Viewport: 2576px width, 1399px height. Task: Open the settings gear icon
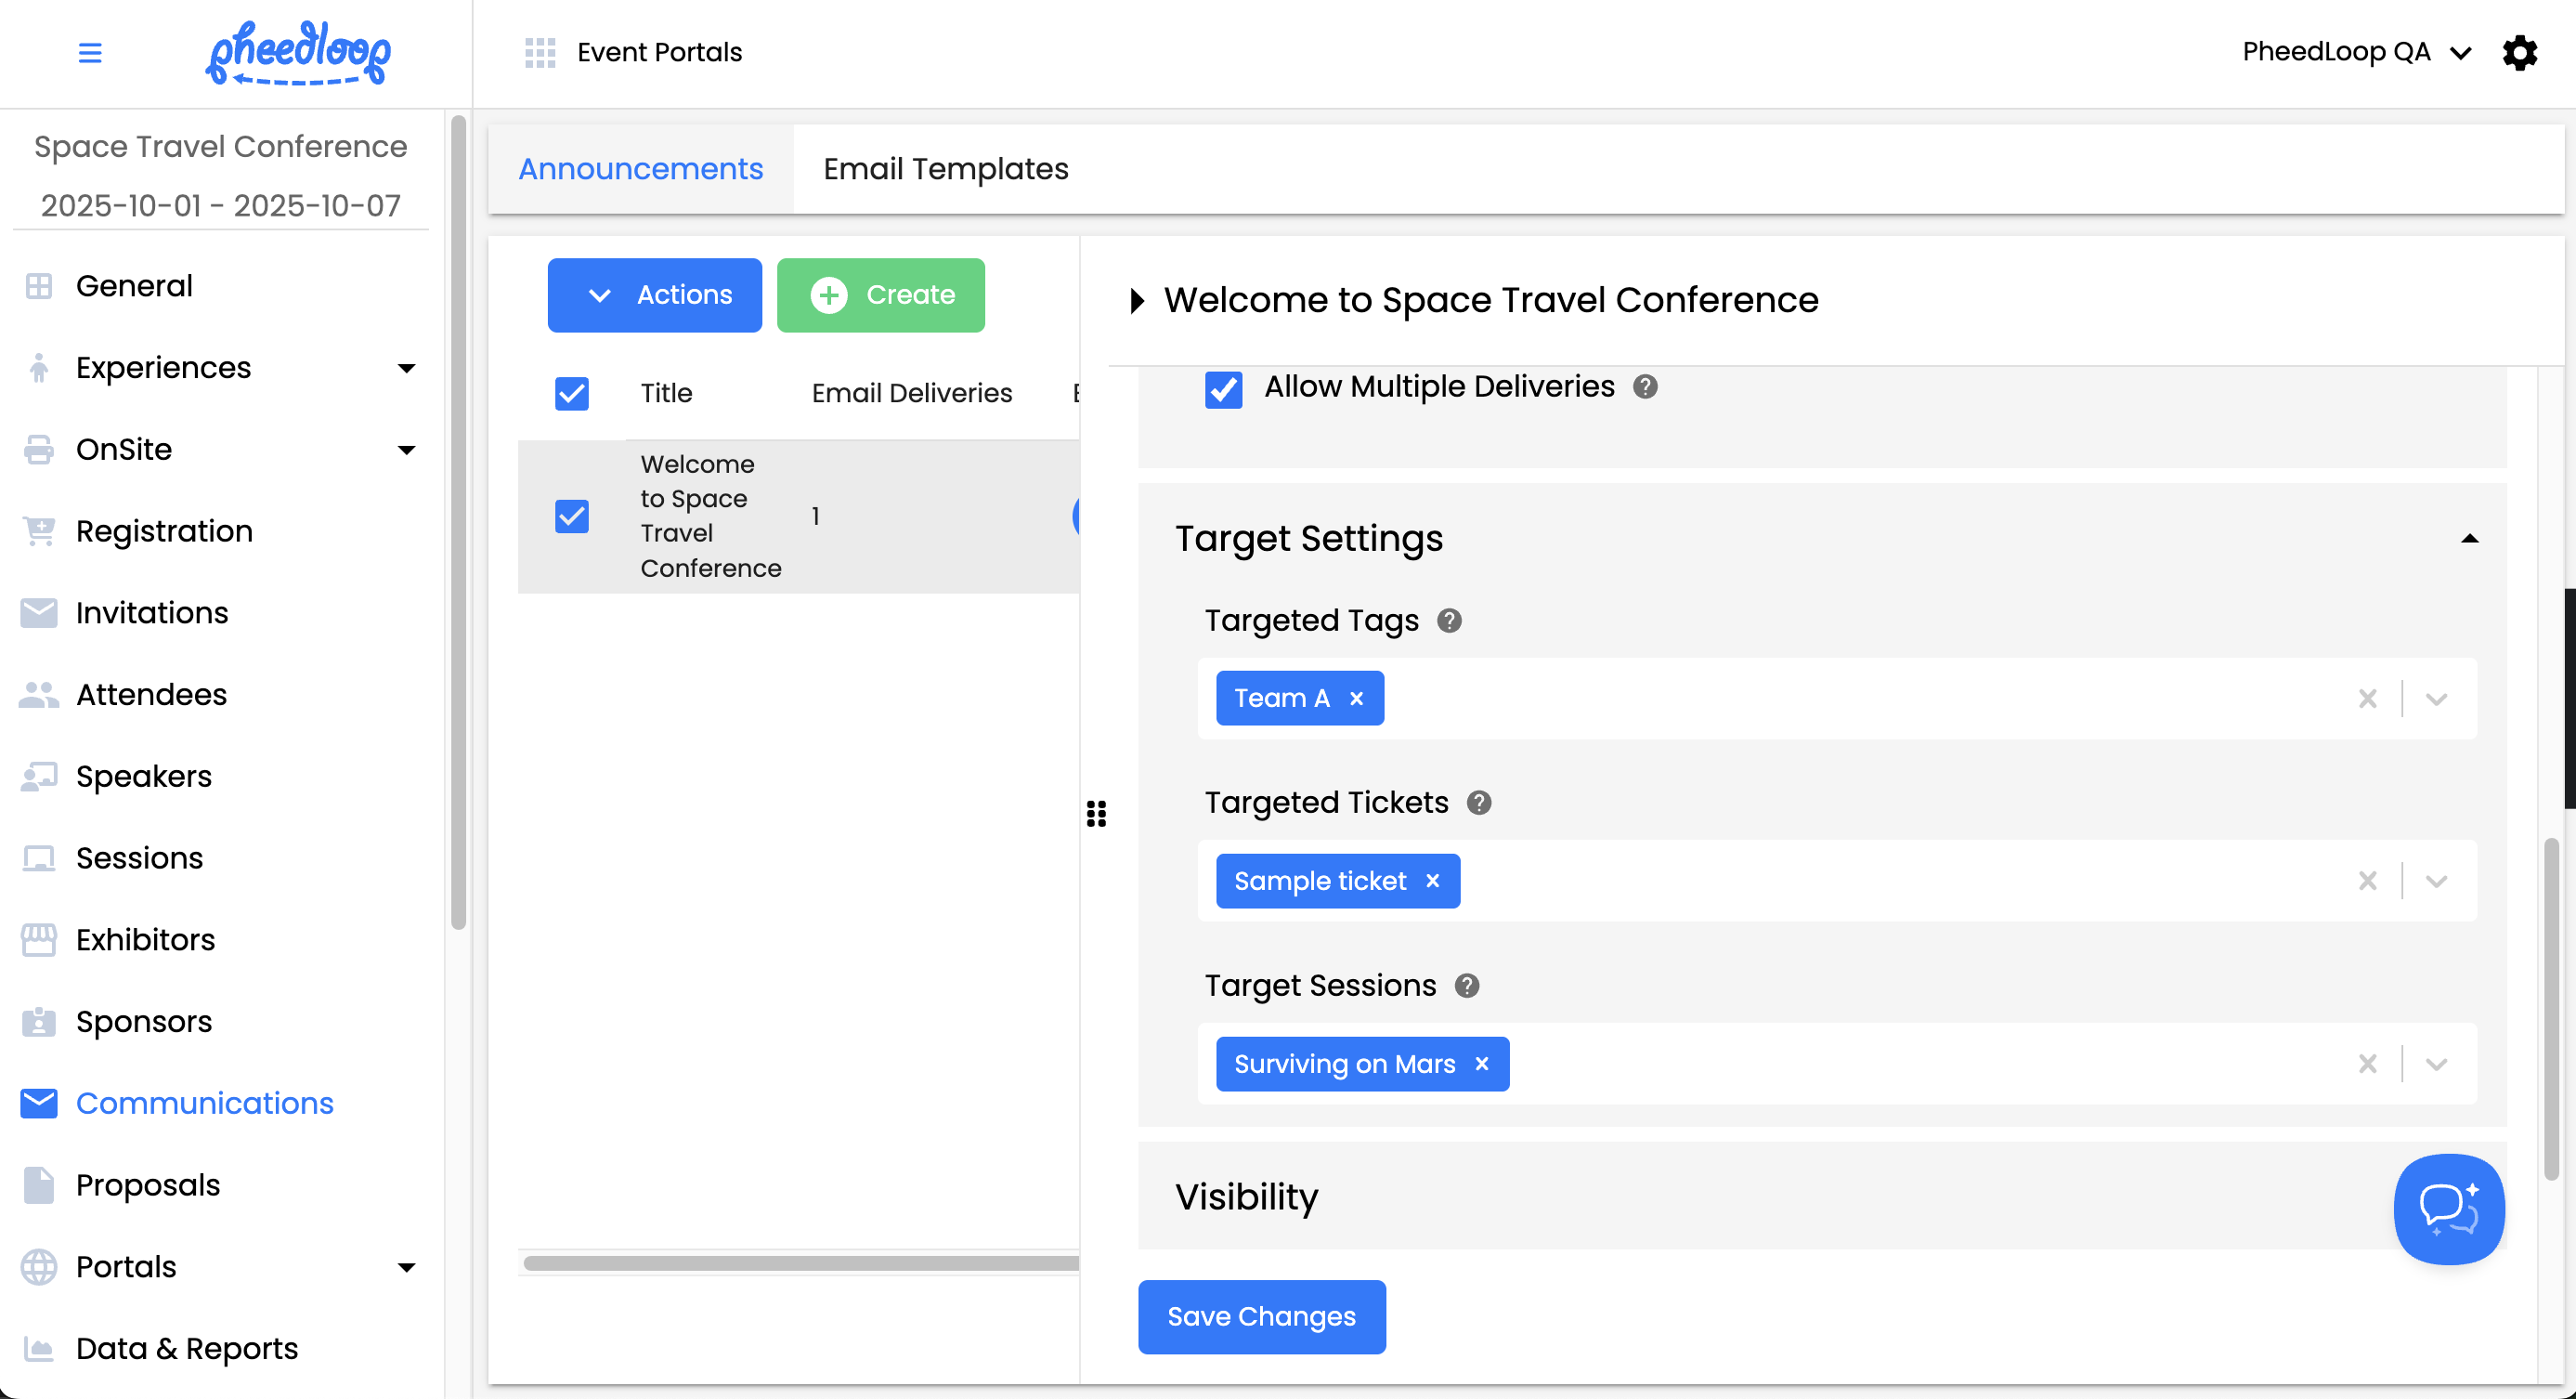click(2519, 52)
